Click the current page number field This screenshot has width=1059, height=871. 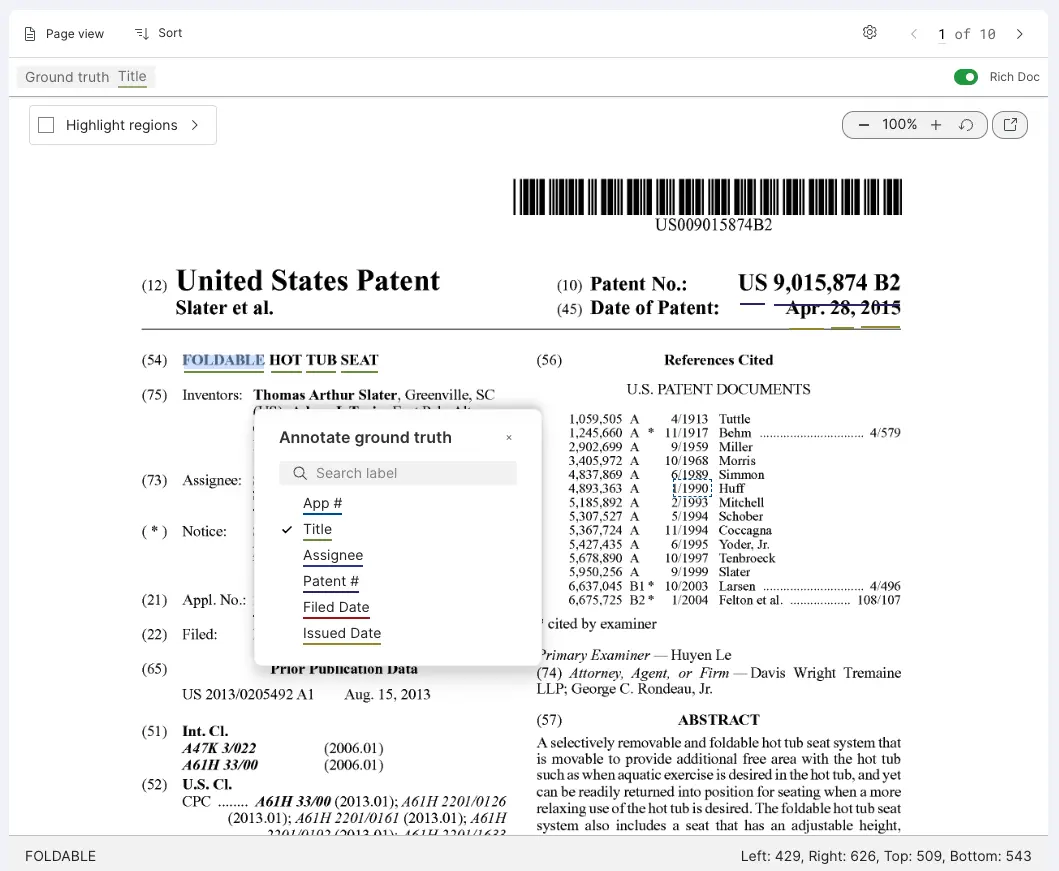point(941,34)
